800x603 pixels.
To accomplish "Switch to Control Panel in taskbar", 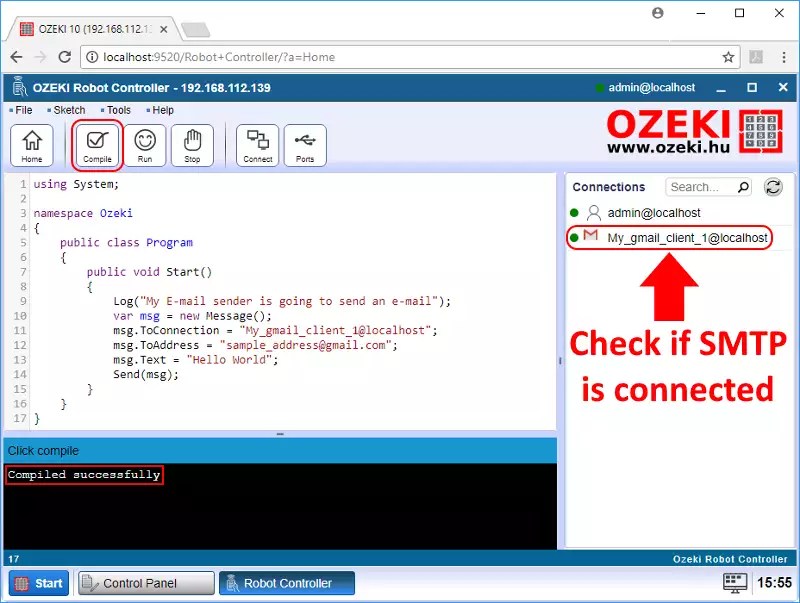I will tap(146, 583).
